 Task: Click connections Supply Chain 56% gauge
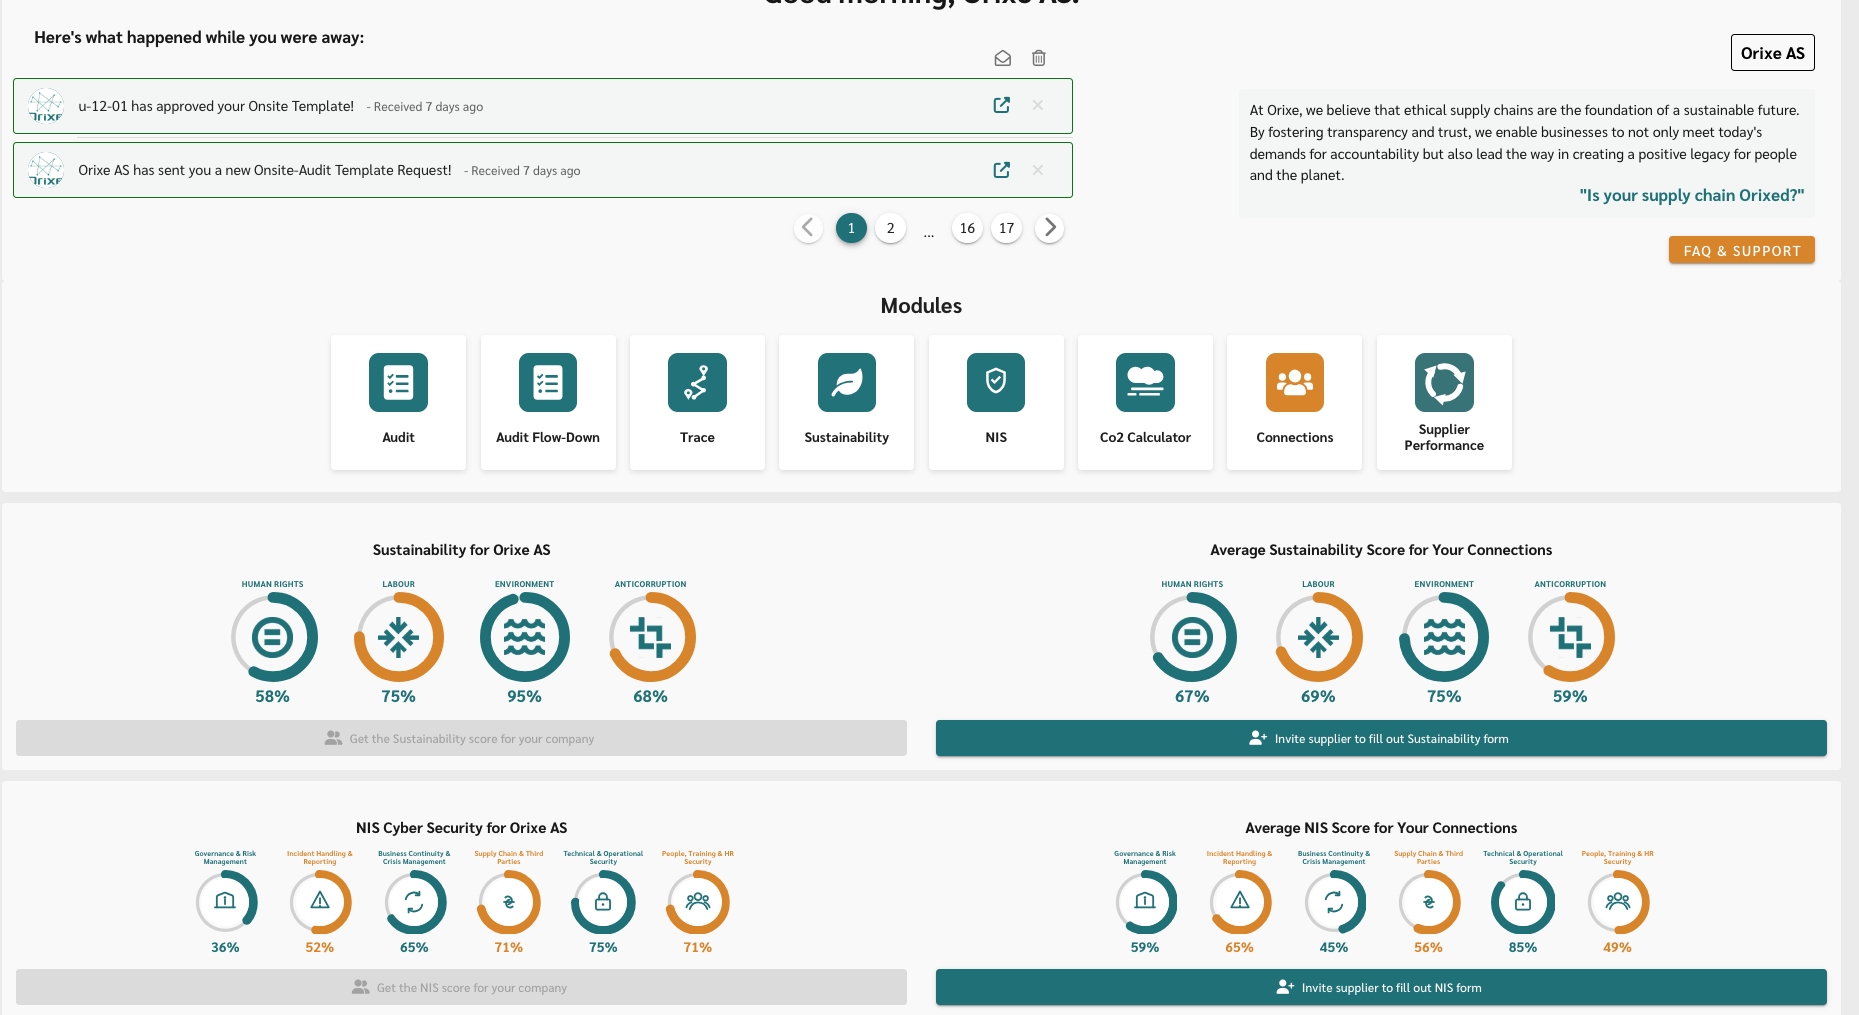click(x=1428, y=901)
